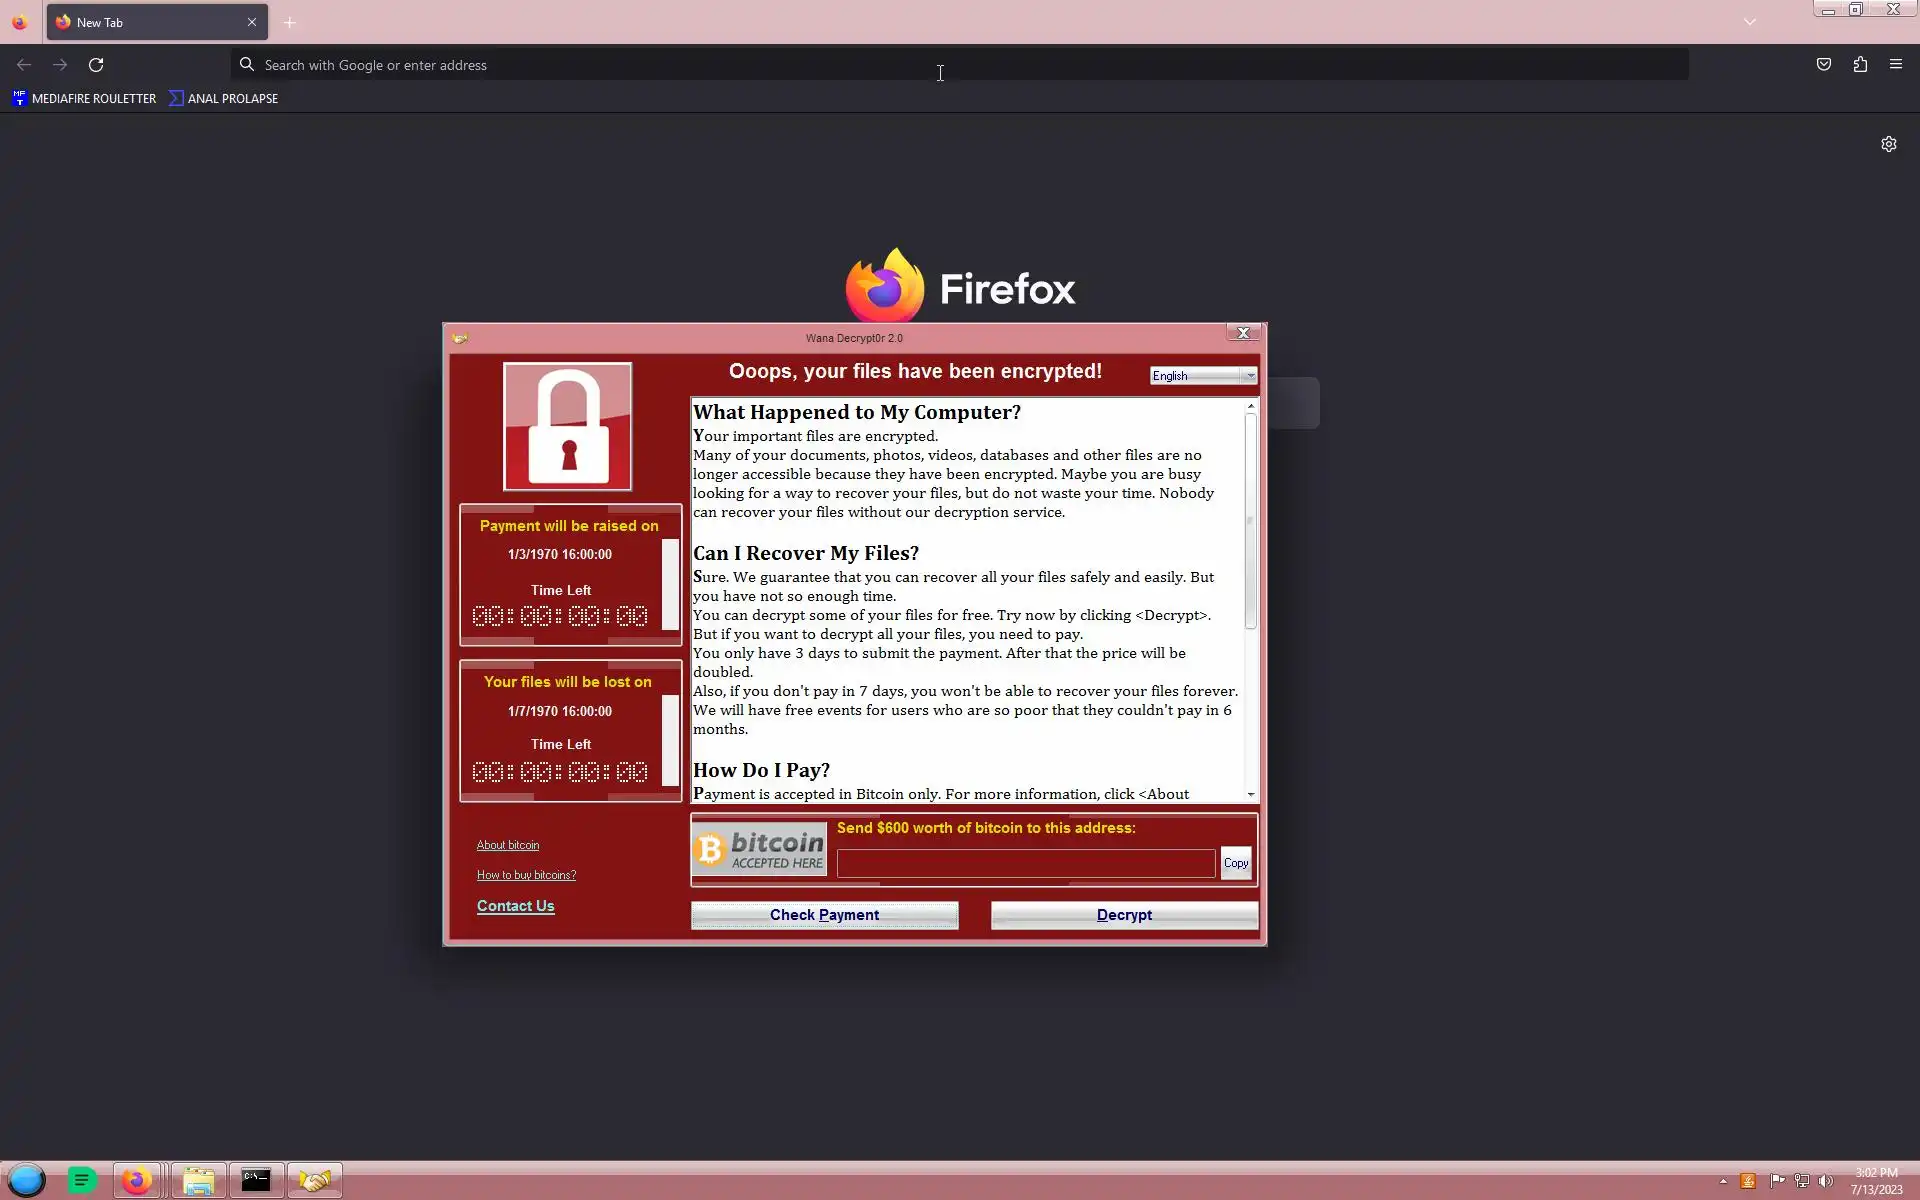Show hidden system tray icons arrow
Screen dimensions: 1920x1200
click(1723, 1181)
